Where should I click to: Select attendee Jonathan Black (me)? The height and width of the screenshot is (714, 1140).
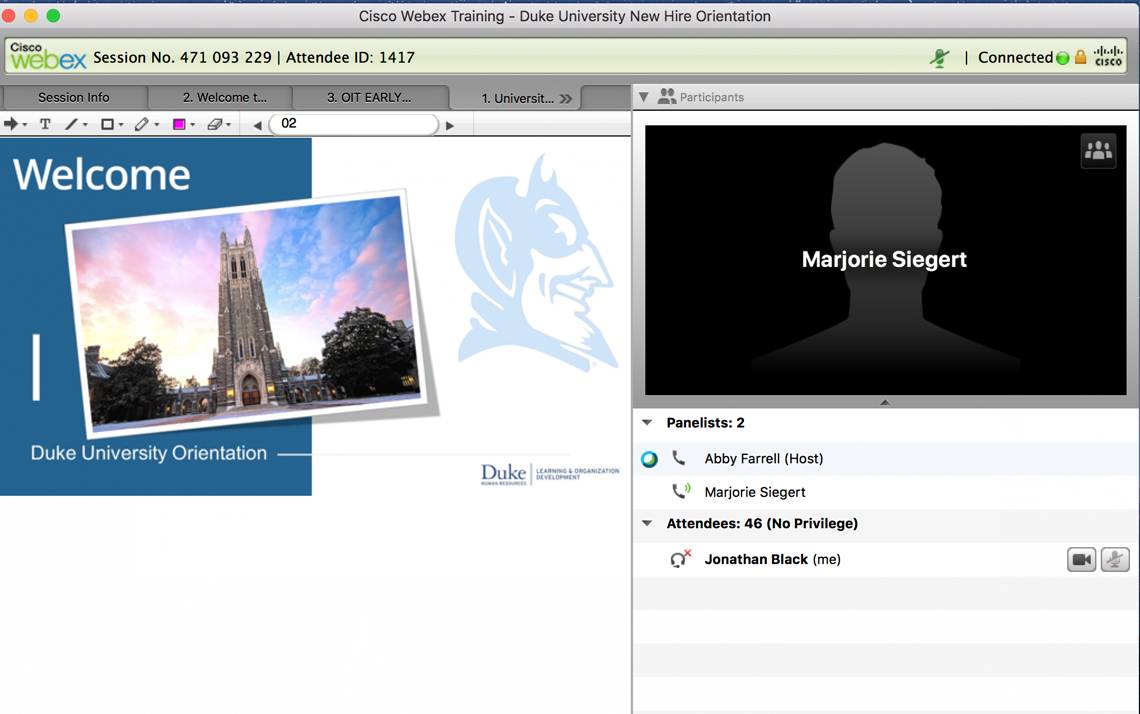[886, 559]
